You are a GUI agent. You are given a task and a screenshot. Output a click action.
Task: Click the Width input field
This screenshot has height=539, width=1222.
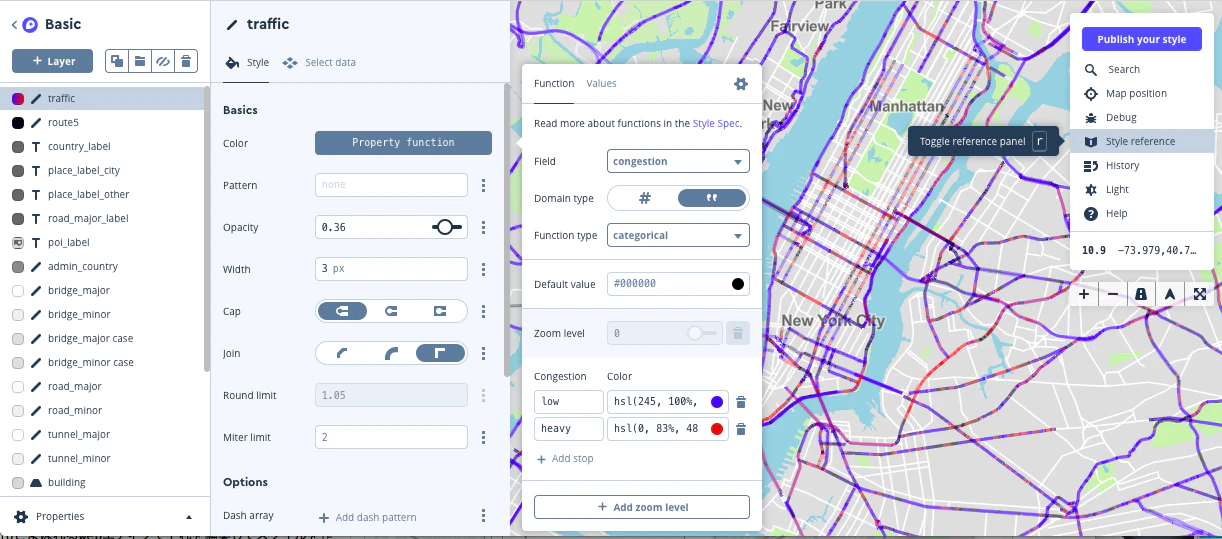(391, 269)
